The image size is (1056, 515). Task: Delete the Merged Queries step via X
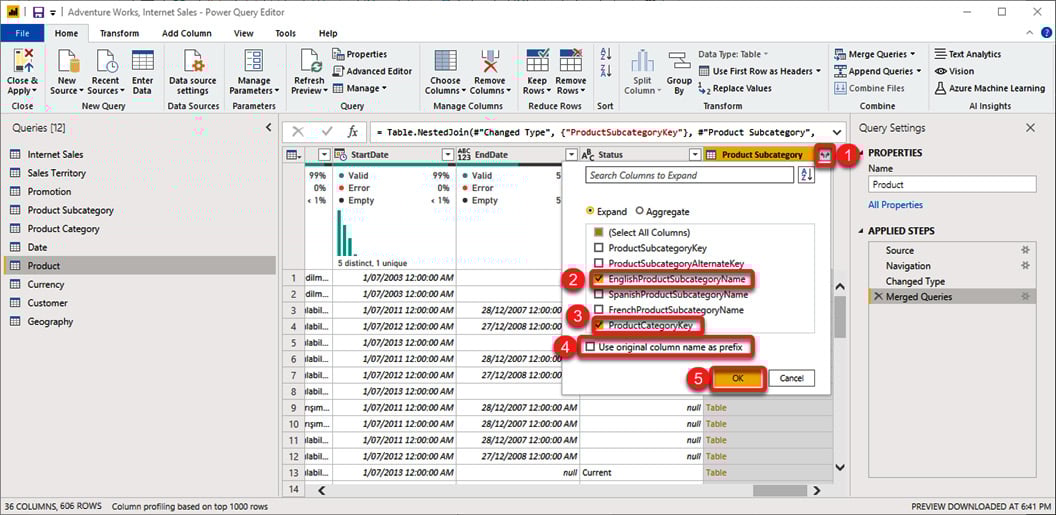tap(878, 296)
